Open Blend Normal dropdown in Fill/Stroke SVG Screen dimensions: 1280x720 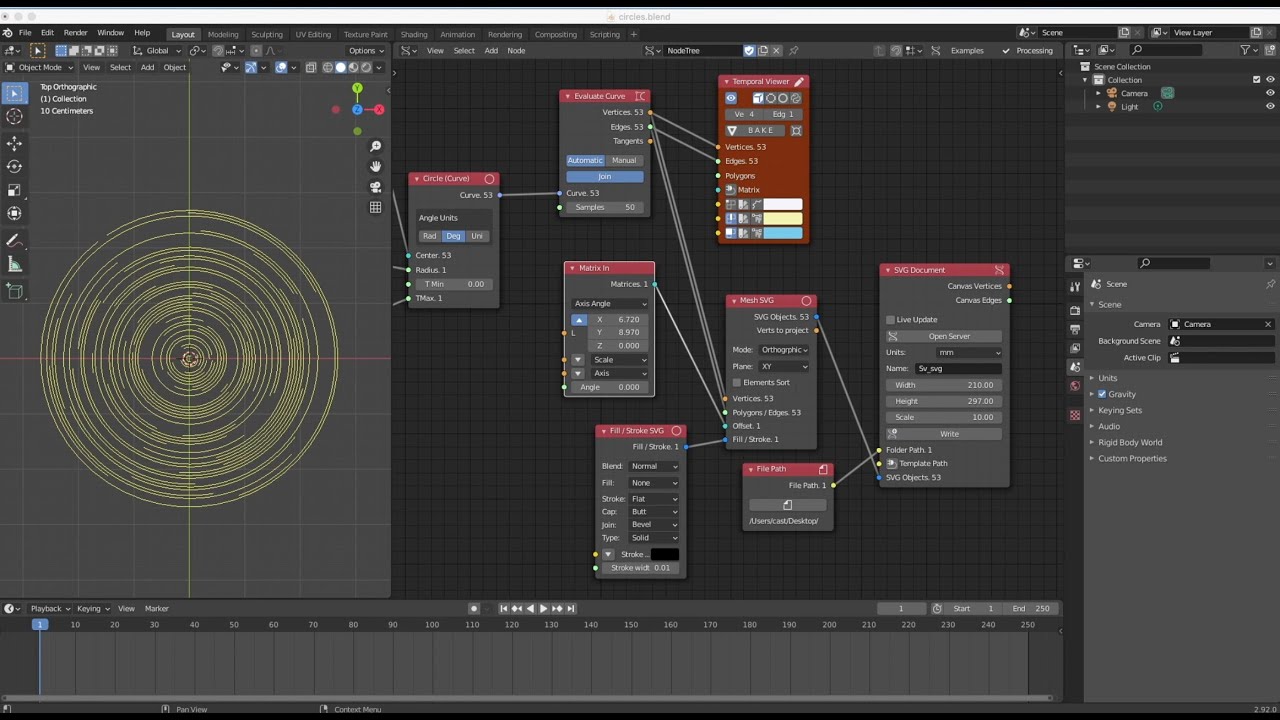tap(654, 466)
